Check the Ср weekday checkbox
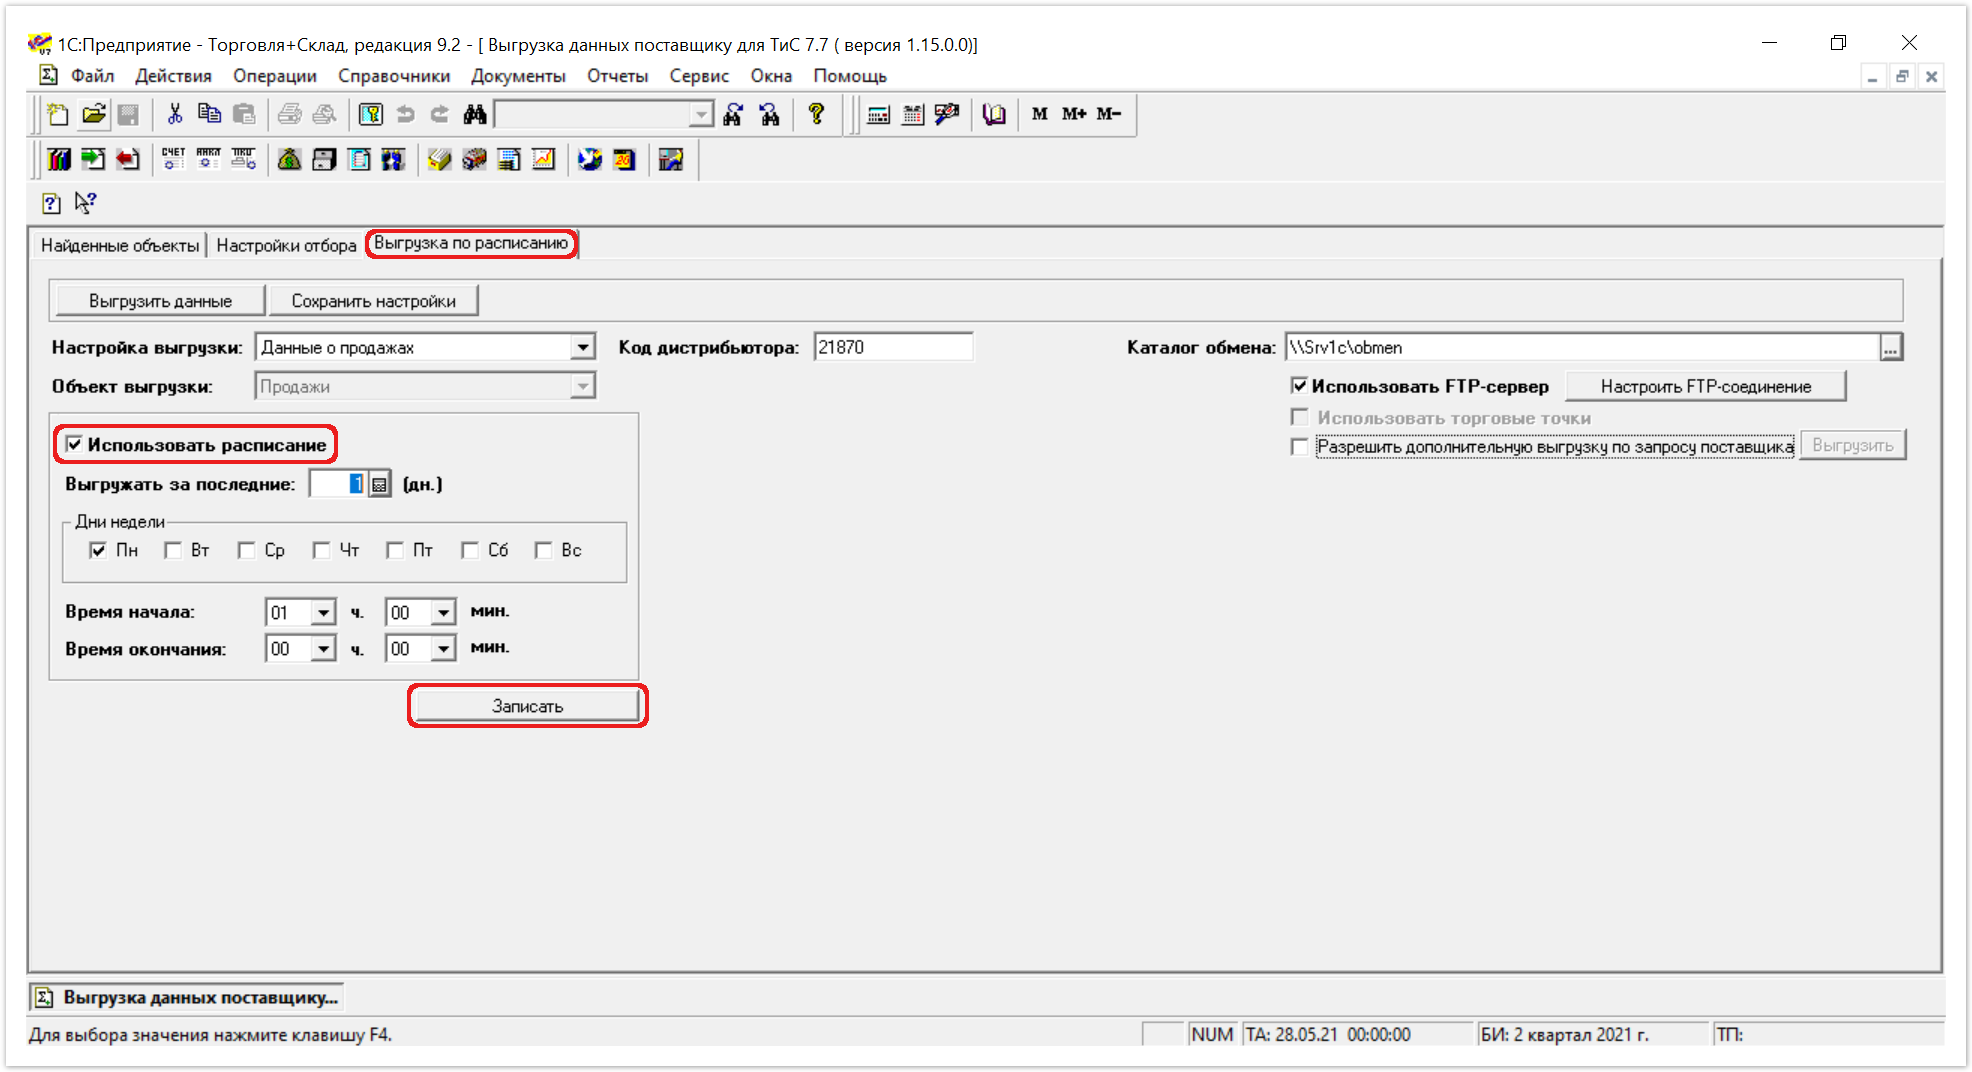The image size is (1972, 1072). (246, 550)
